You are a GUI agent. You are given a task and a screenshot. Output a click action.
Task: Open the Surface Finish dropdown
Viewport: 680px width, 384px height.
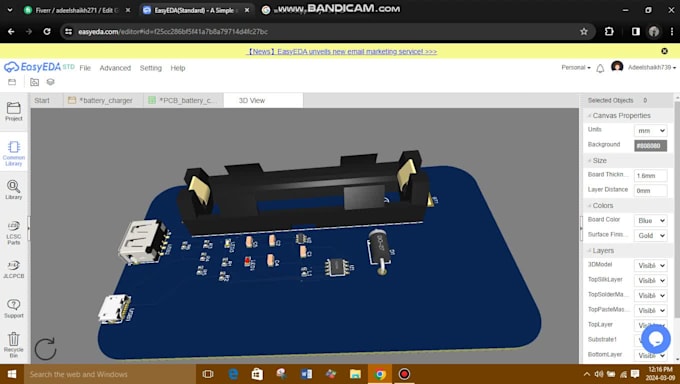coord(651,235)
